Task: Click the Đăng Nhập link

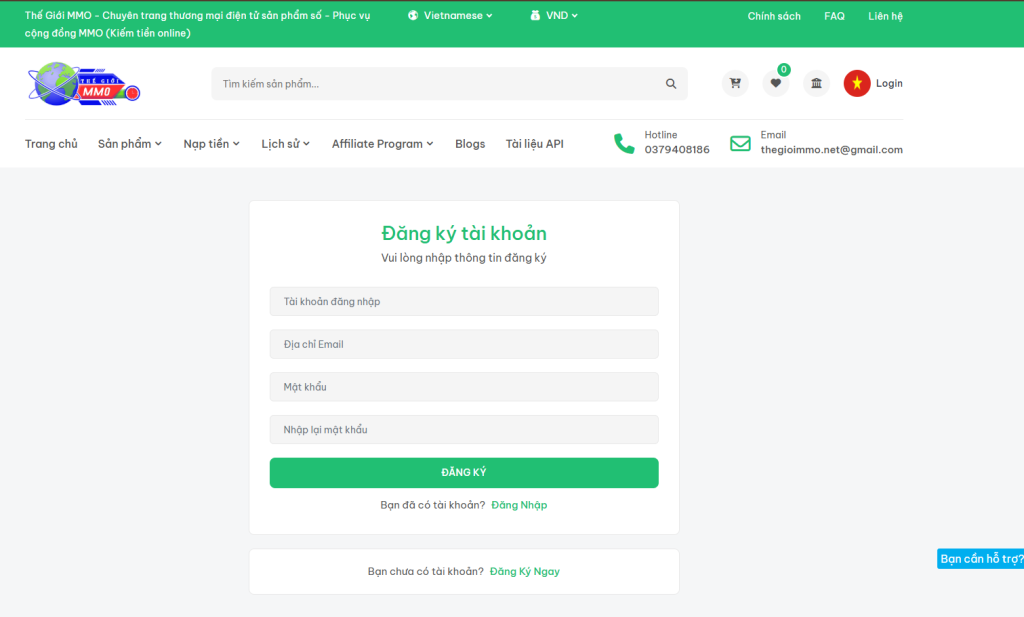Action: tap(518, 505)
